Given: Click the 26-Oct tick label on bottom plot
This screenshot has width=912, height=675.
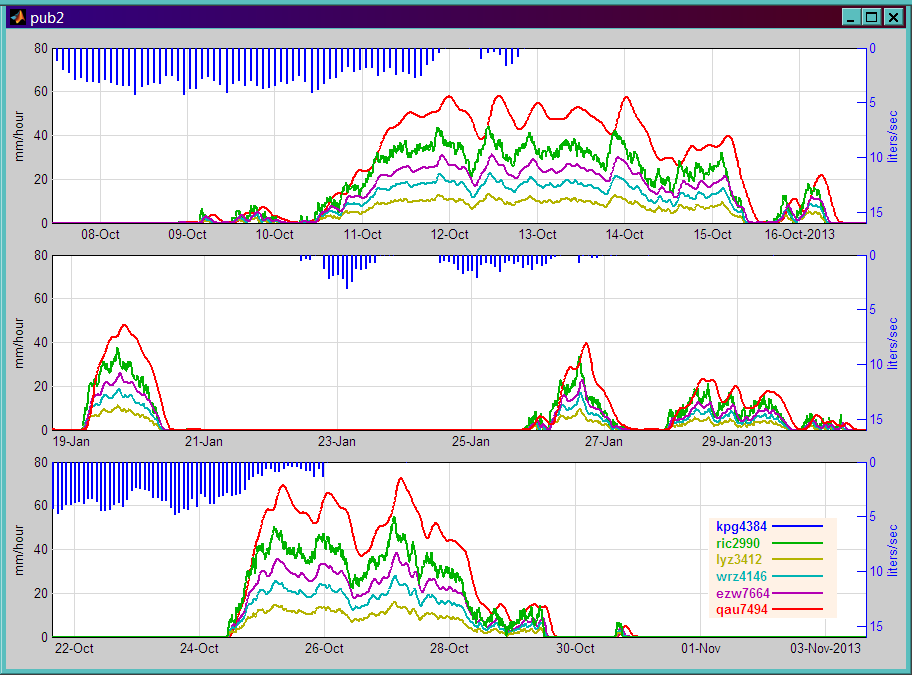Looking at the screenshot, I should pos(324,649).
